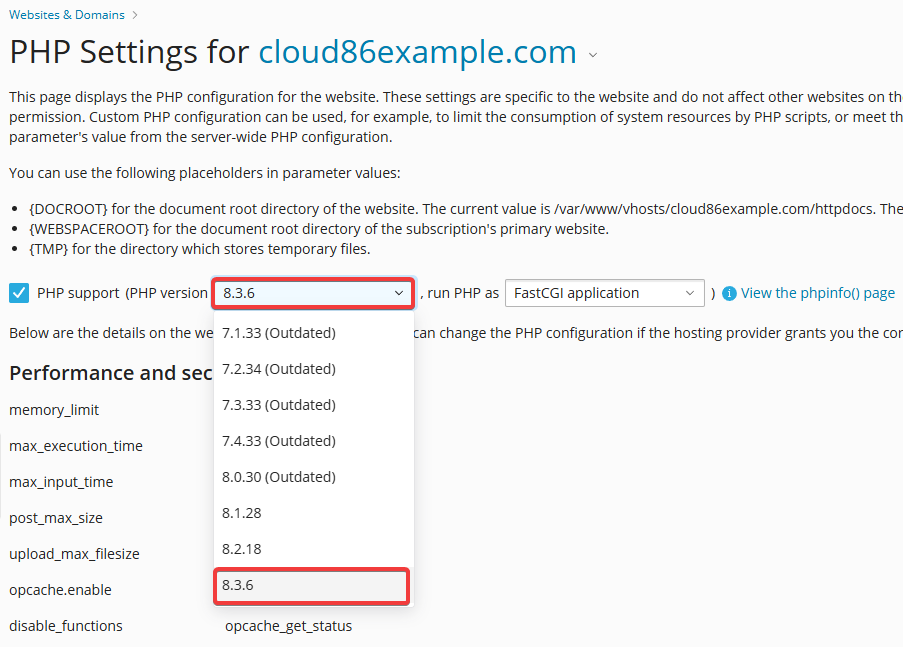Expand the domain switcher chevron beside cloud86example.com
This screenshot has width=903, height=647.
coord(593,55)
